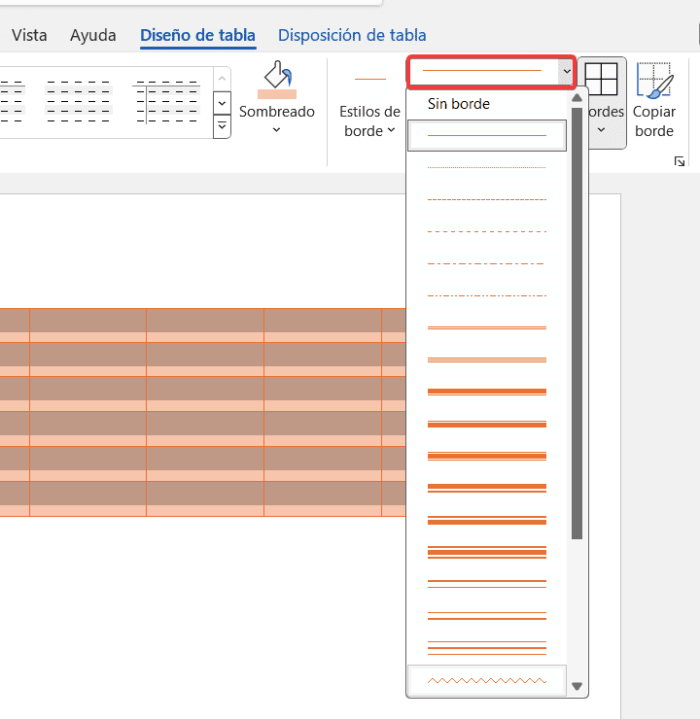Open the Ayuda tab
Screen dimensions: 700x719
click(93, 35)
